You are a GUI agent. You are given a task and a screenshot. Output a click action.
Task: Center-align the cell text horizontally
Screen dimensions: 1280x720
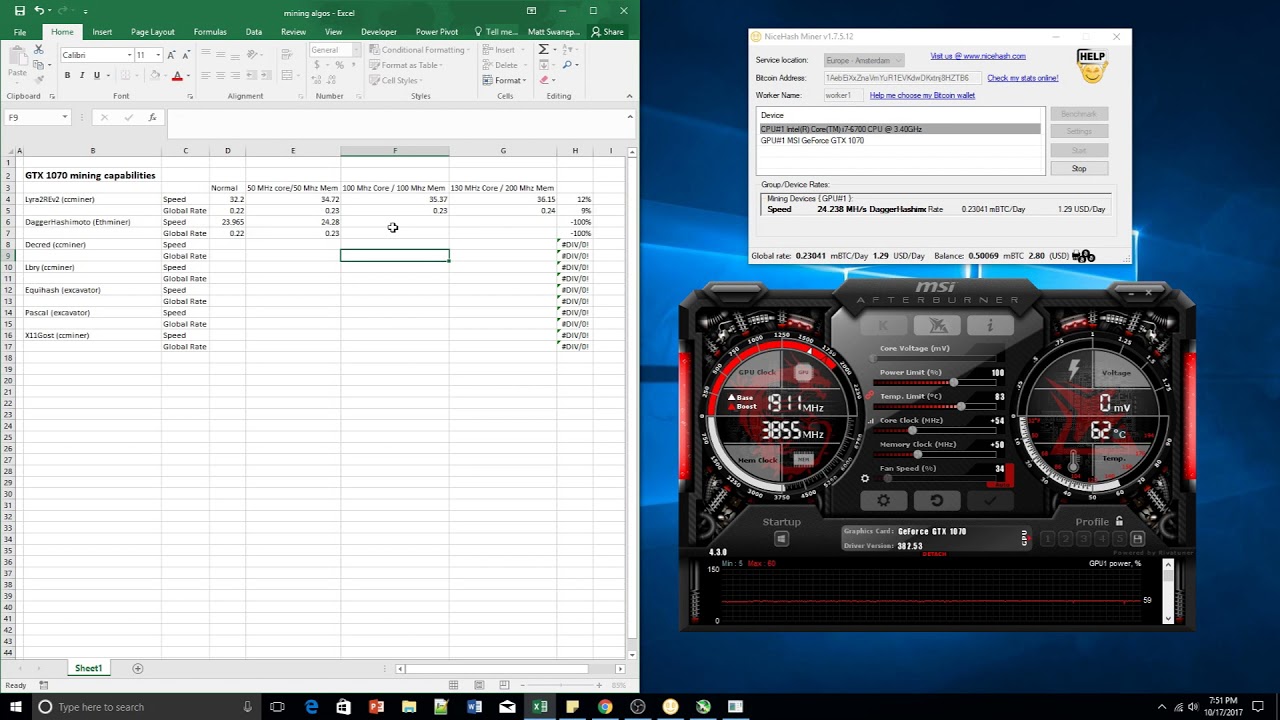[220, 75]
